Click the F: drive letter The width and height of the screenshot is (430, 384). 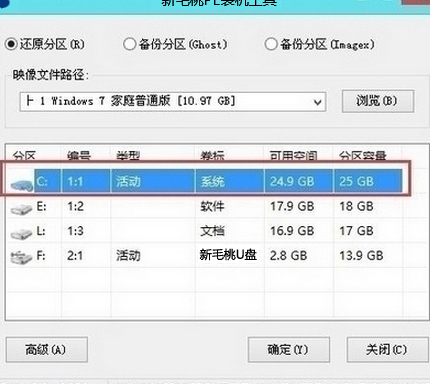[x=41, y=256]
